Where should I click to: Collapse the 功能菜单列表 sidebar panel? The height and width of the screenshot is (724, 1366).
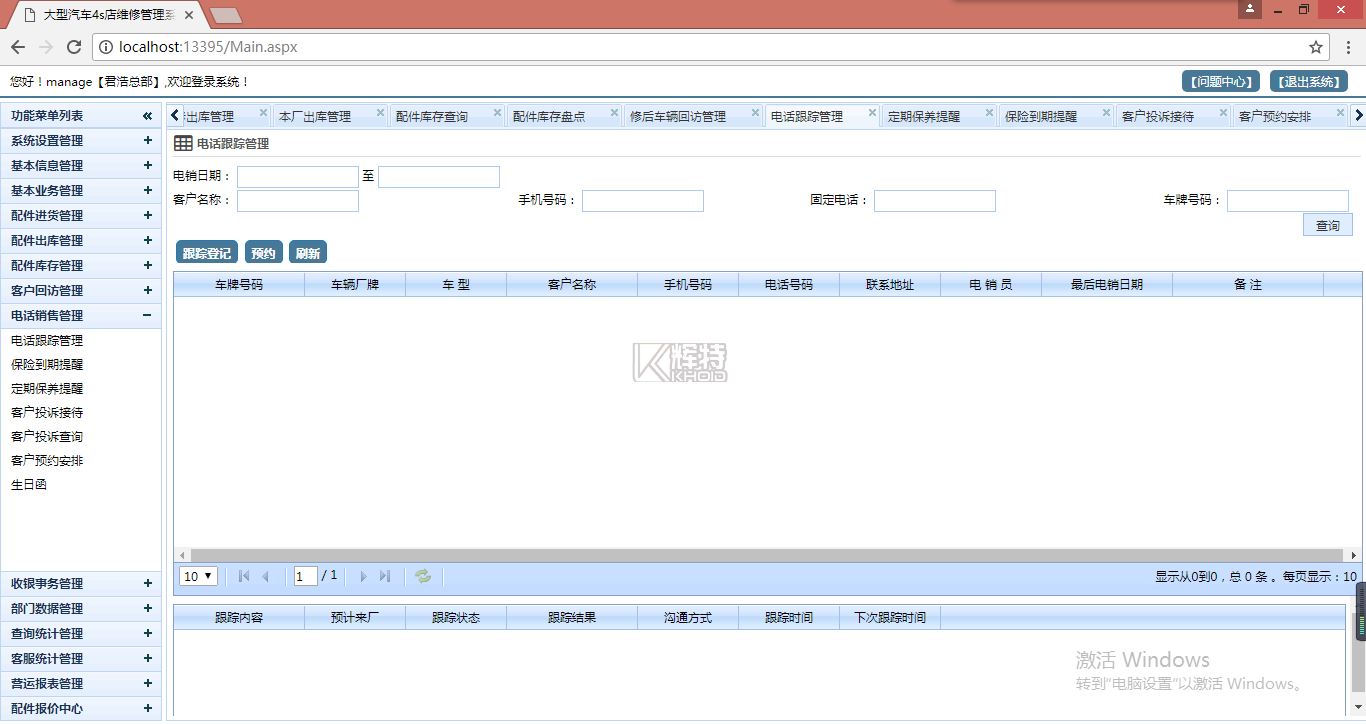147,116
